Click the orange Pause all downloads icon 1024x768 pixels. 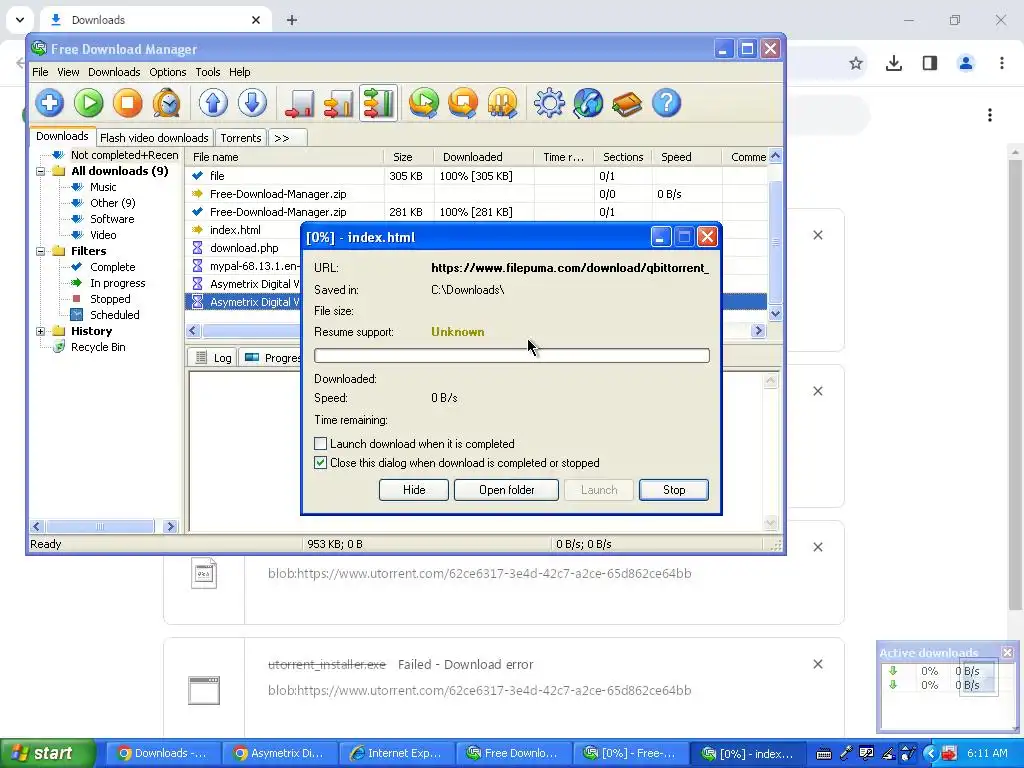(502, 103)
